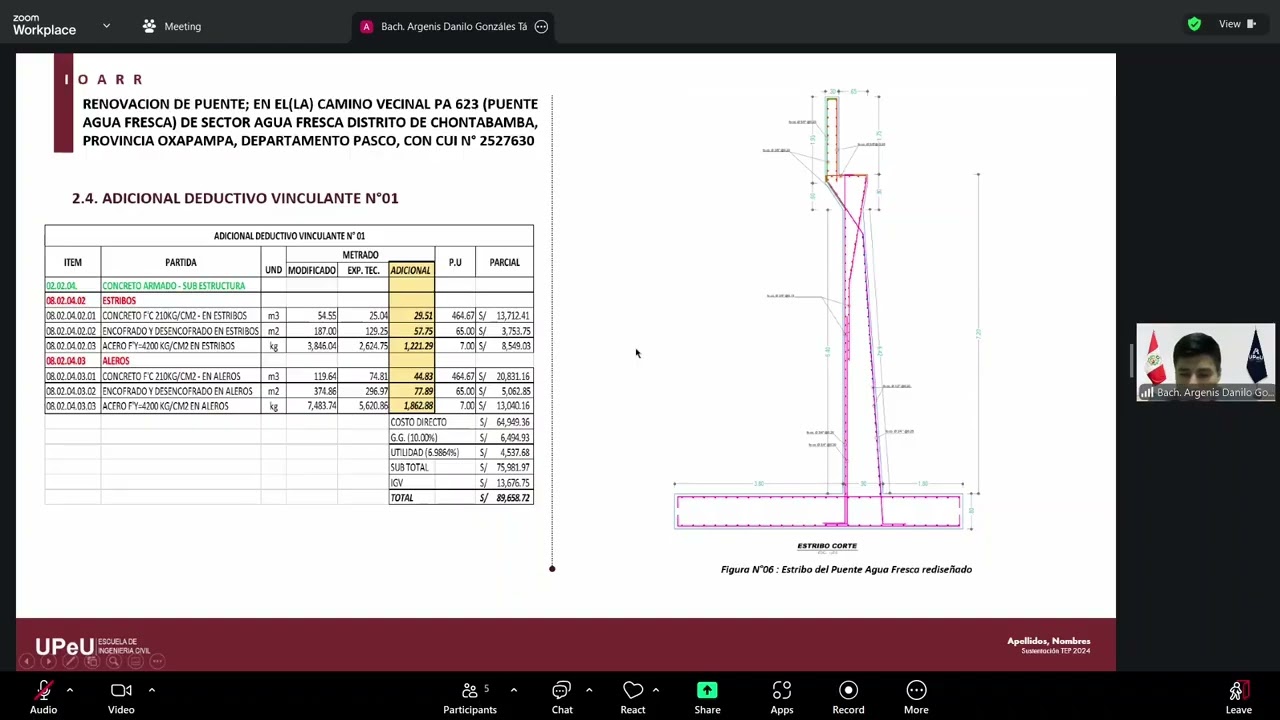The width and height of the screenshot is (1280, 720).
Task: Click the slideshow zoom magnifier icon
Action: (114, 661)
